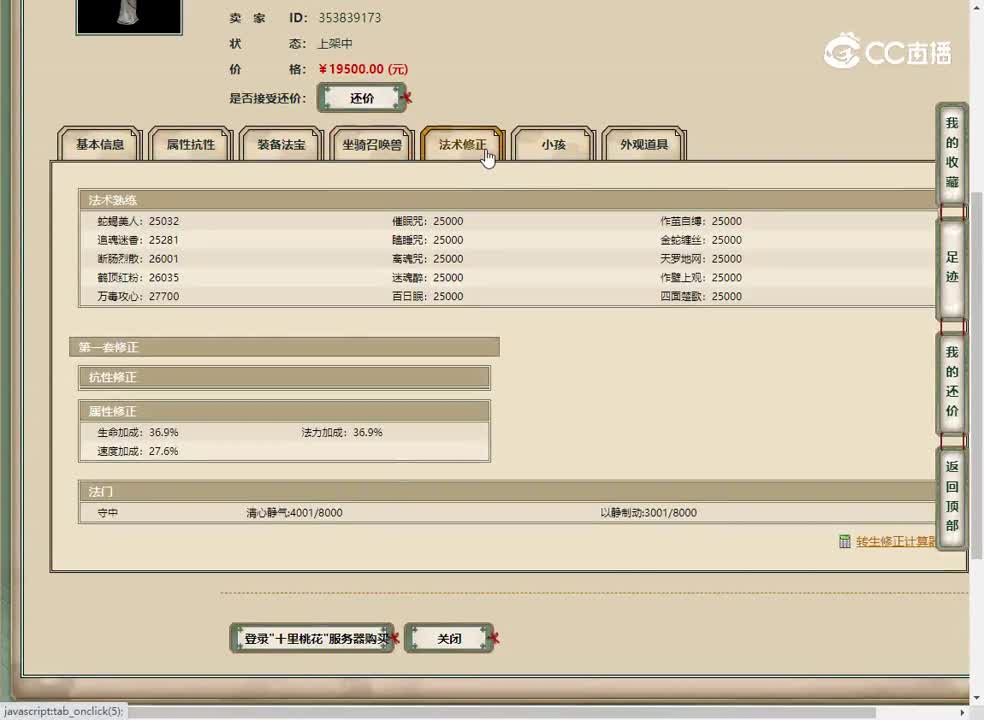Click the 迷魂醉: 25000 entry
The height and width of the screenshot is (720, 984).
pyautogui.click(x=427, y=277)
